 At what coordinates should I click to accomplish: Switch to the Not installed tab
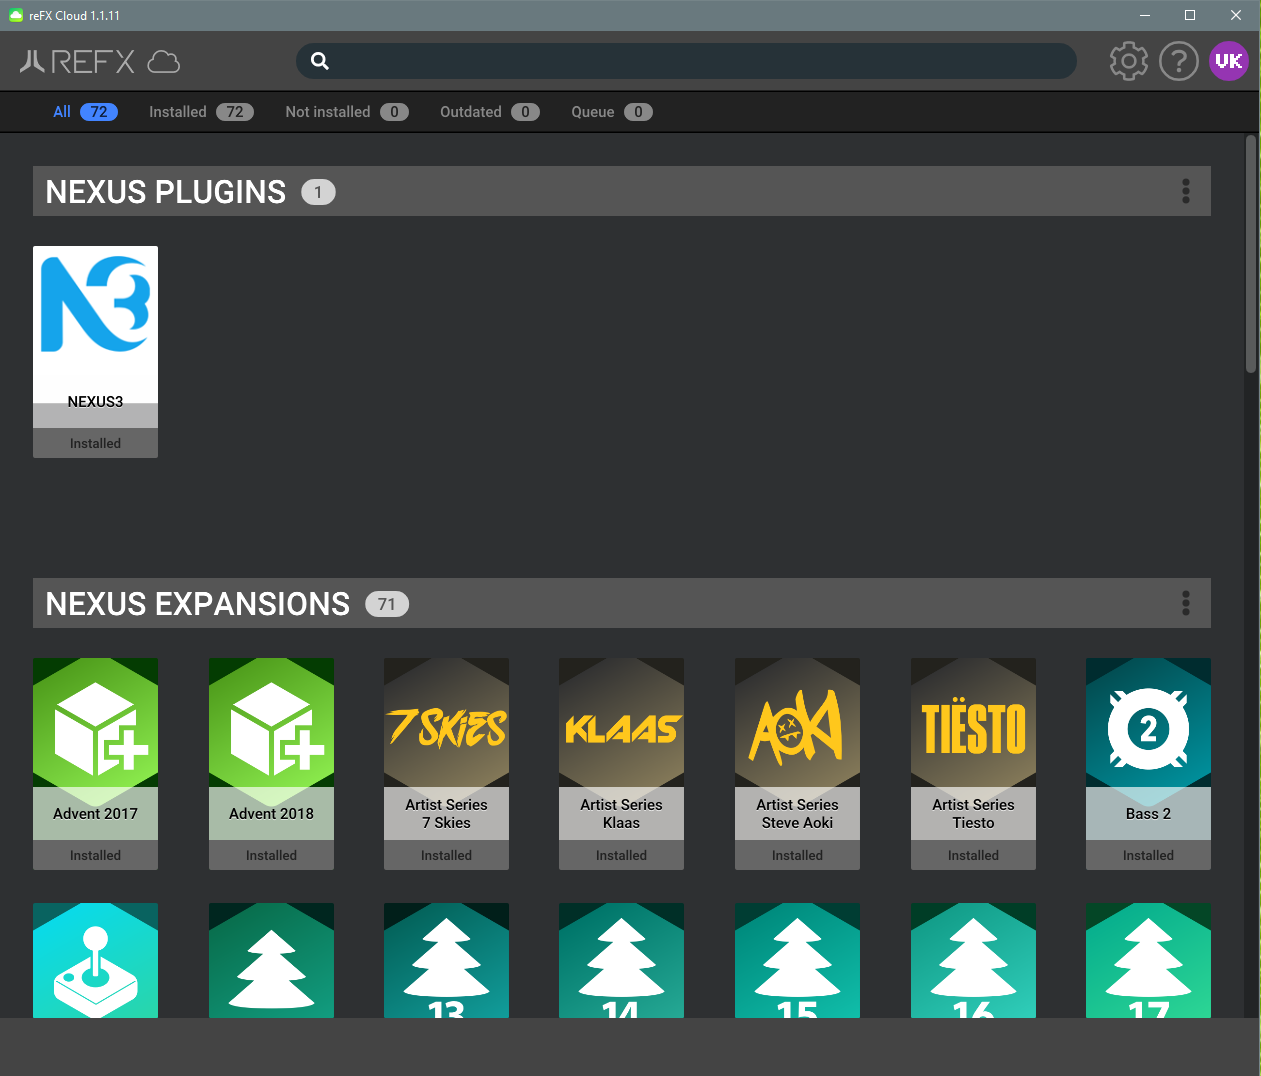[x=347, y=112]
